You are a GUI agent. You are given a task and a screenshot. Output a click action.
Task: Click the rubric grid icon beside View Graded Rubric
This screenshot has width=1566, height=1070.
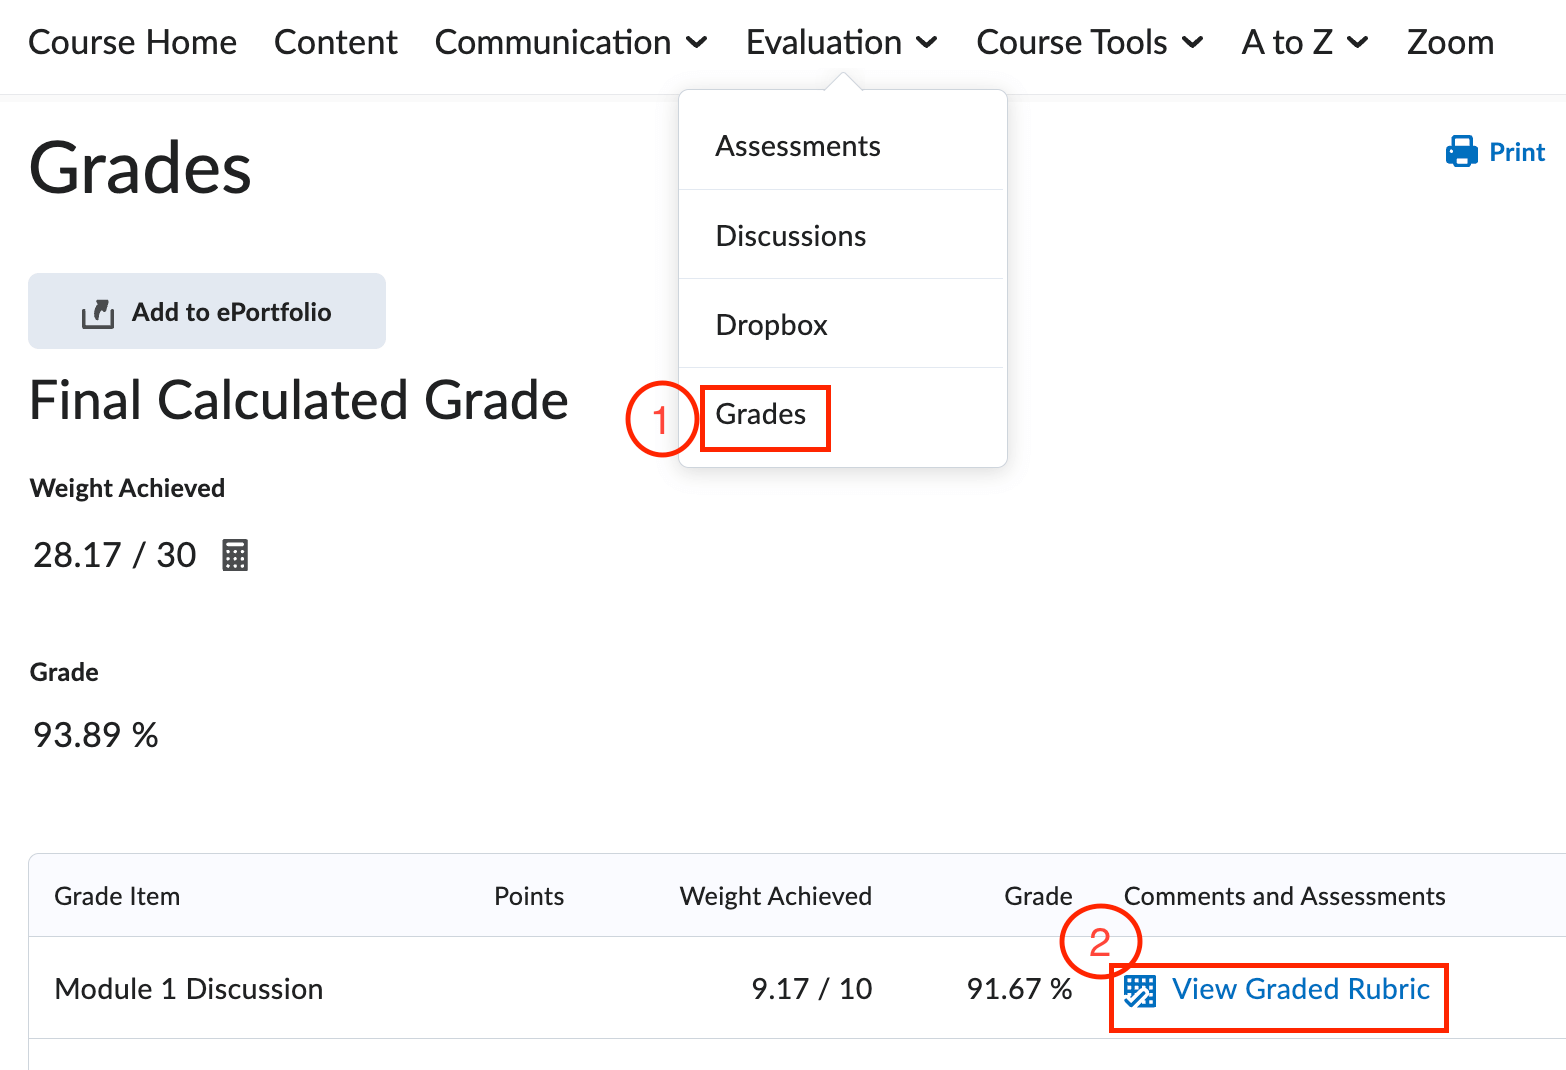(x=1140, y=989)
